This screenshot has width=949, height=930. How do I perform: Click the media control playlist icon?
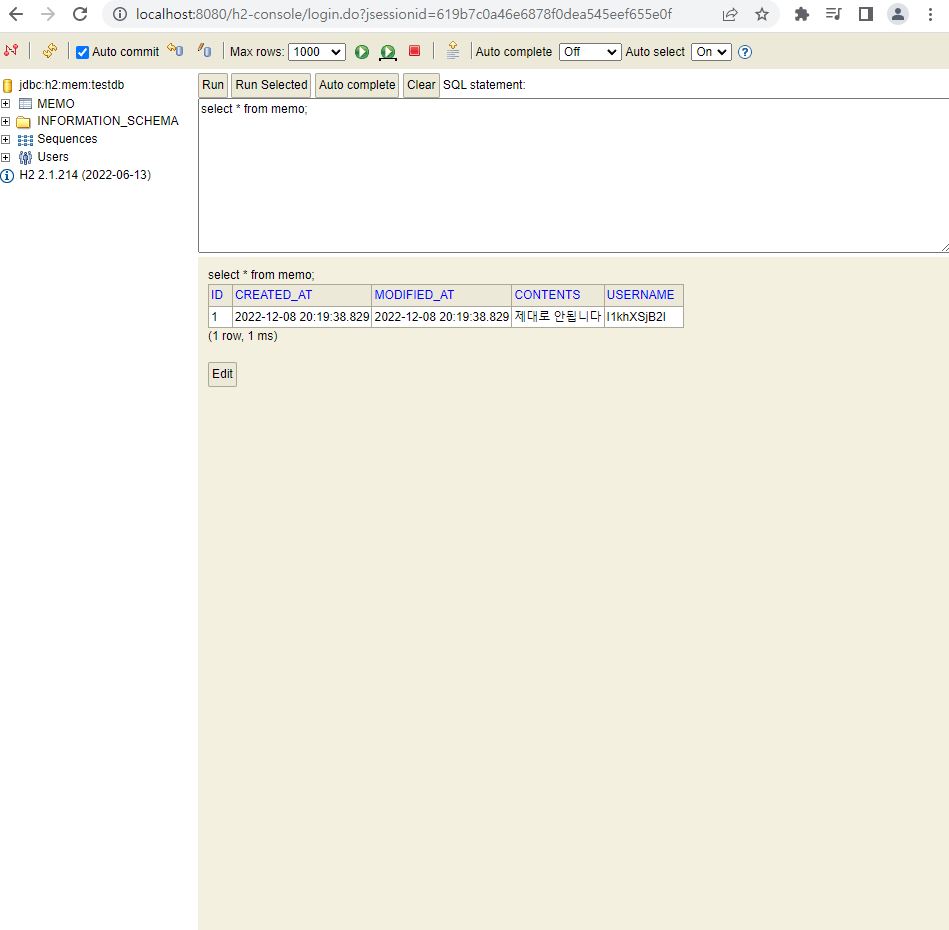coord(833,14)
